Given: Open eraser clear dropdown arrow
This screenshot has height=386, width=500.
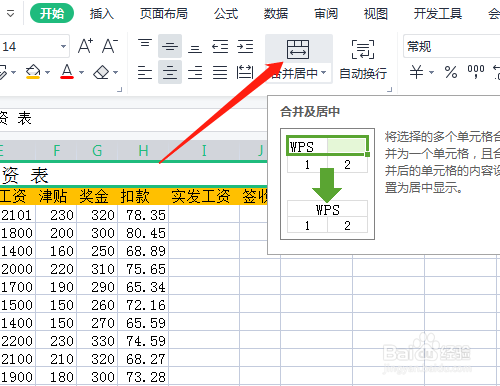Looking at the screenshot, I should (115, 72).
